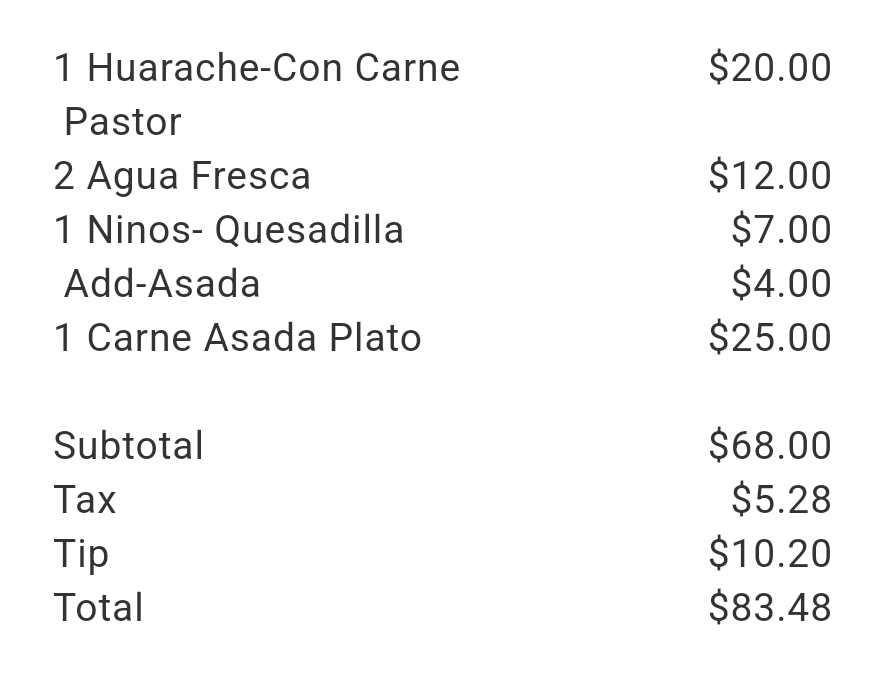Select the $68.00 subtotal amount
The height and width of the screenshot is (684, 878).
[769, 446]
